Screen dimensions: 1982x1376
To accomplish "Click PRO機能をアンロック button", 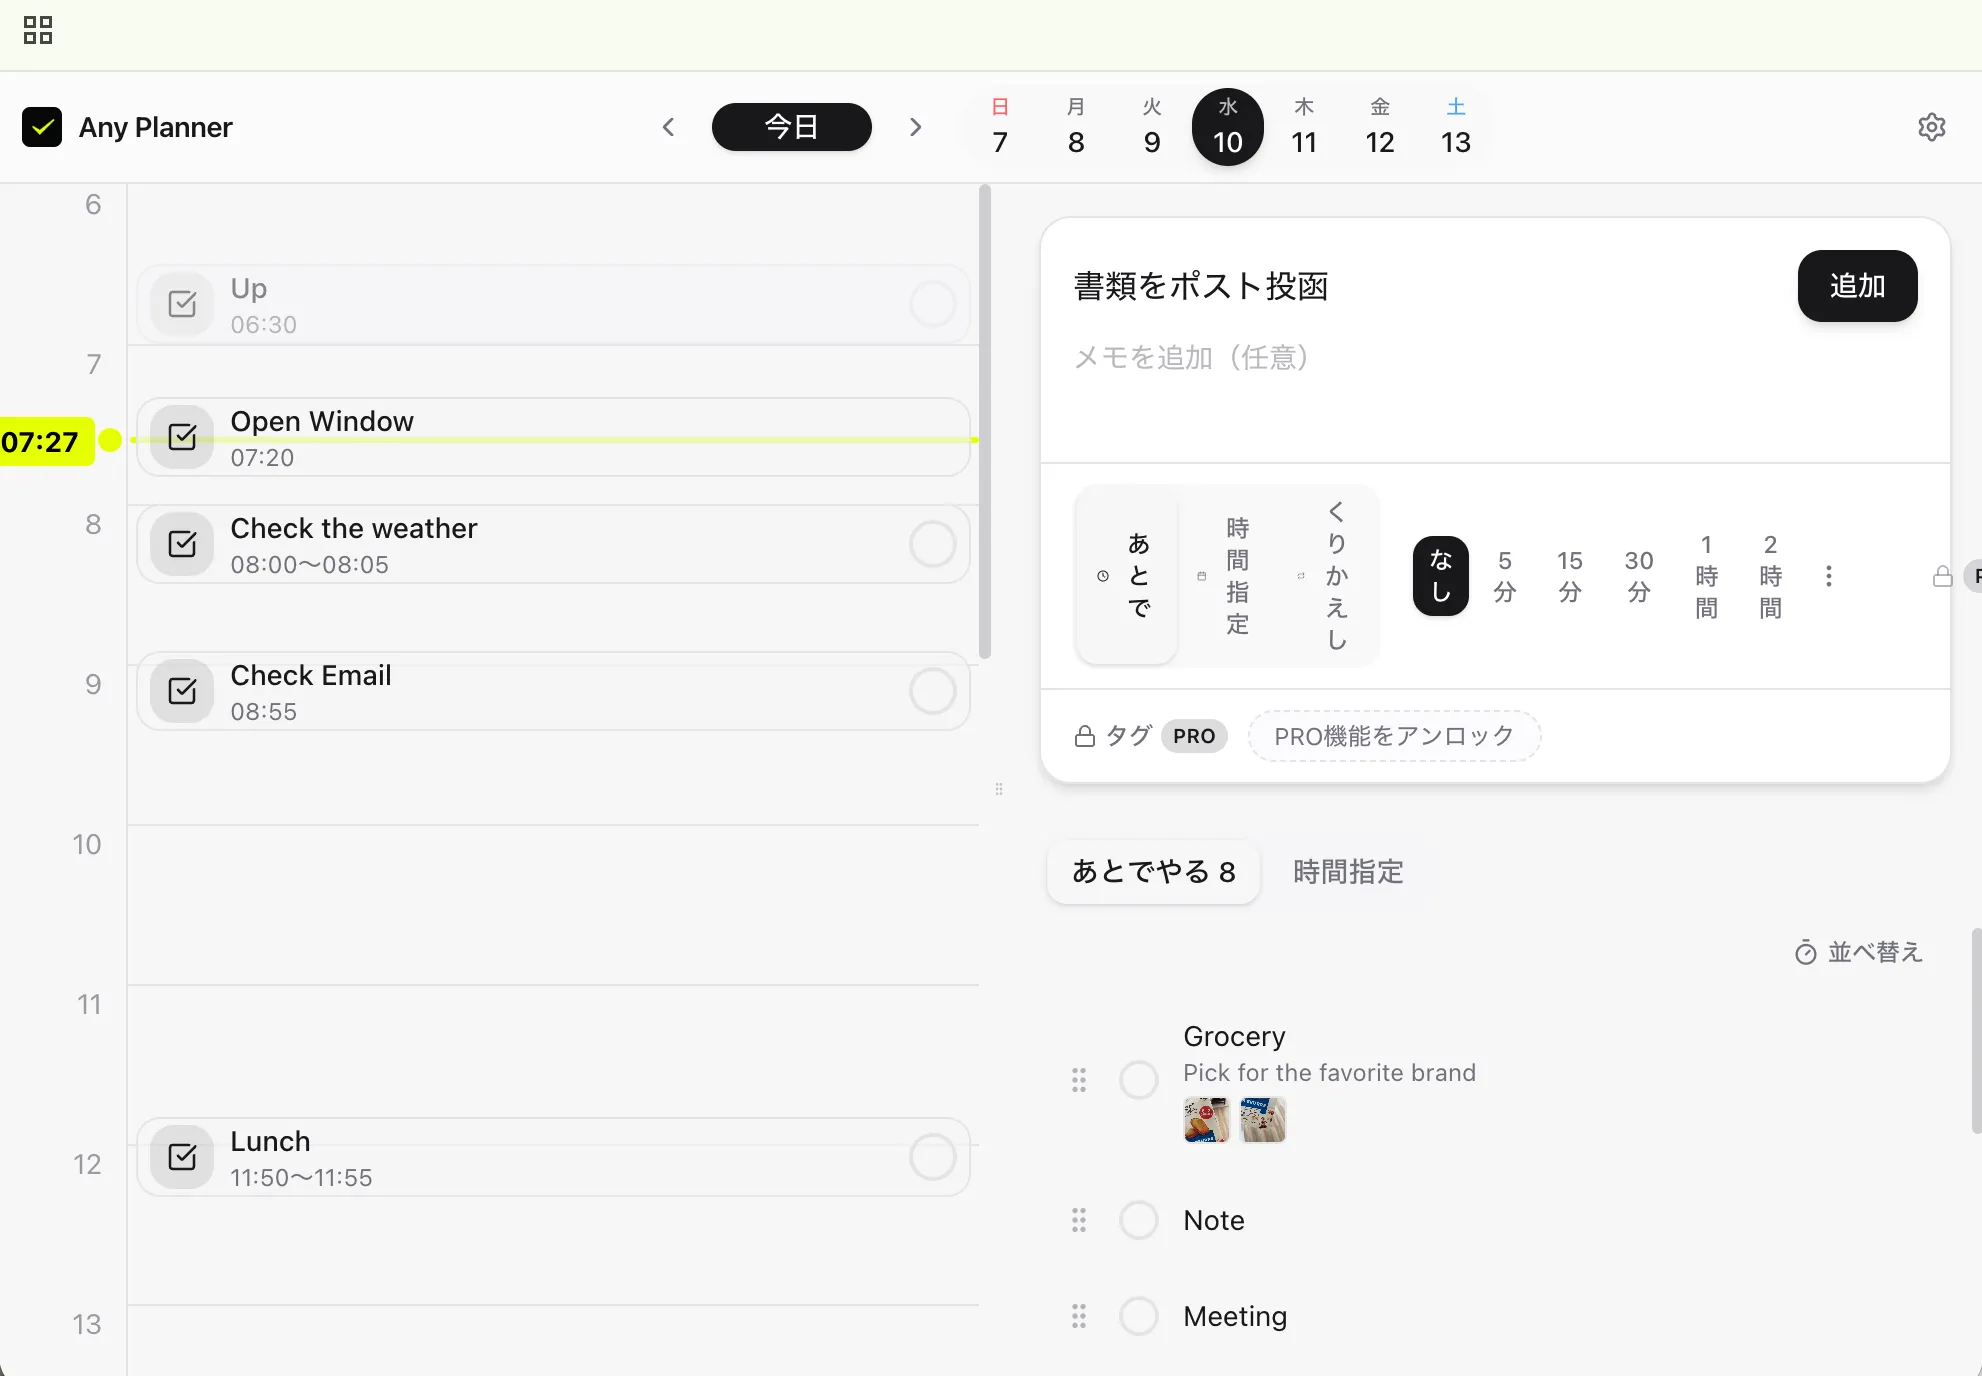I will (1394, 736).
